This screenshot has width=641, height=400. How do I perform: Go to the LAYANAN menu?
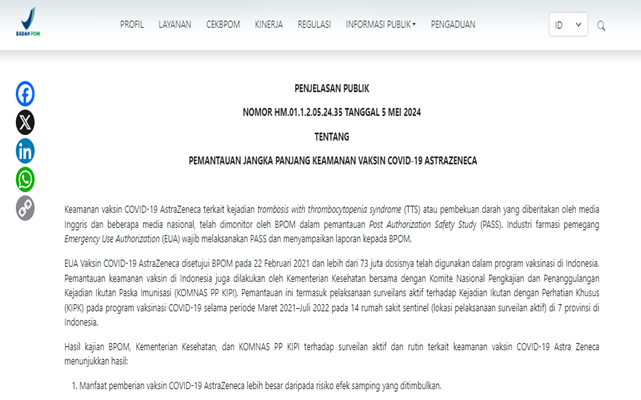[175, 24]
